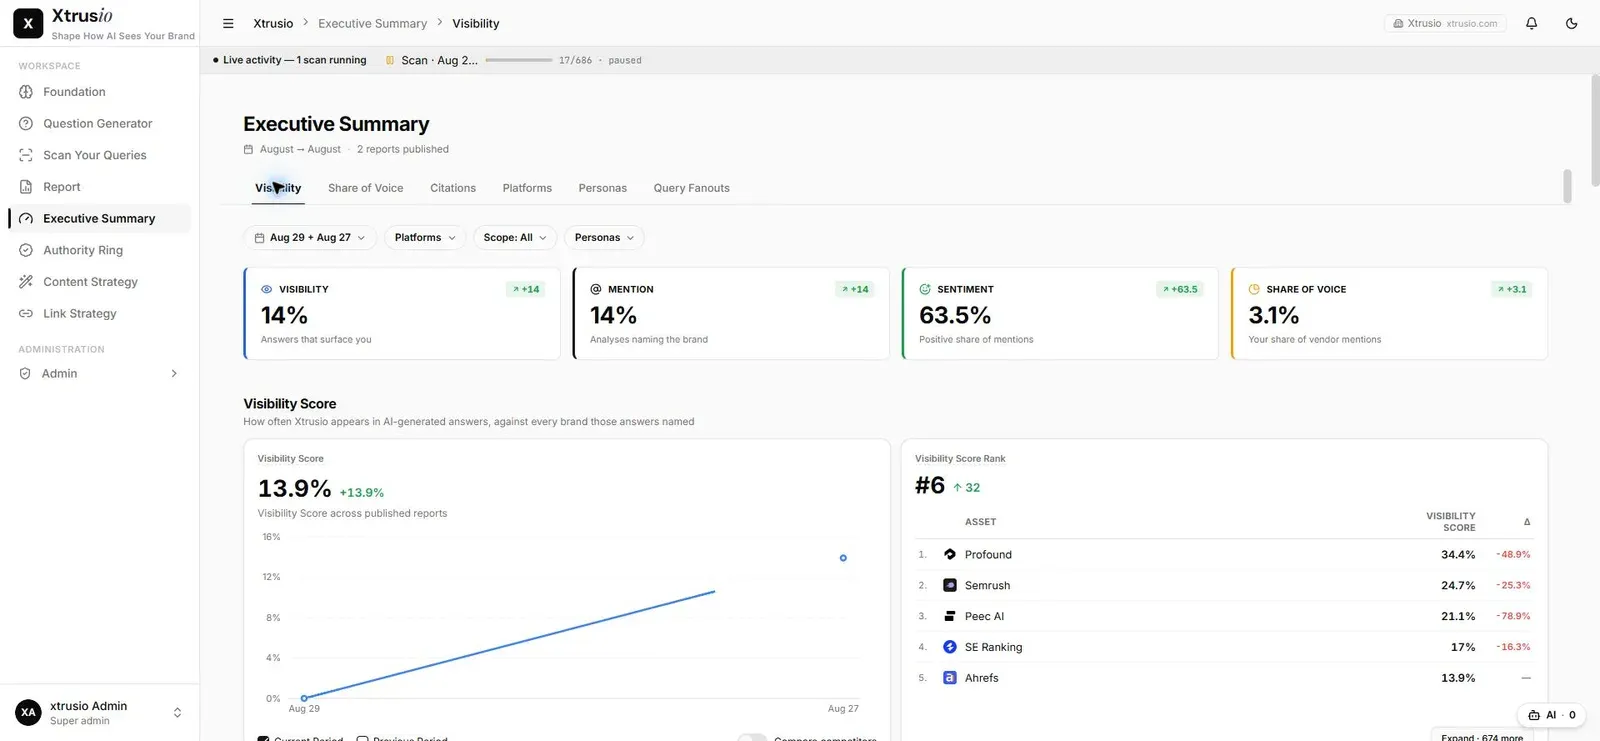Screen dimensions: 1600x741
Task: Open the Platforms filter dropdown
Action: (x=425, y=238)
